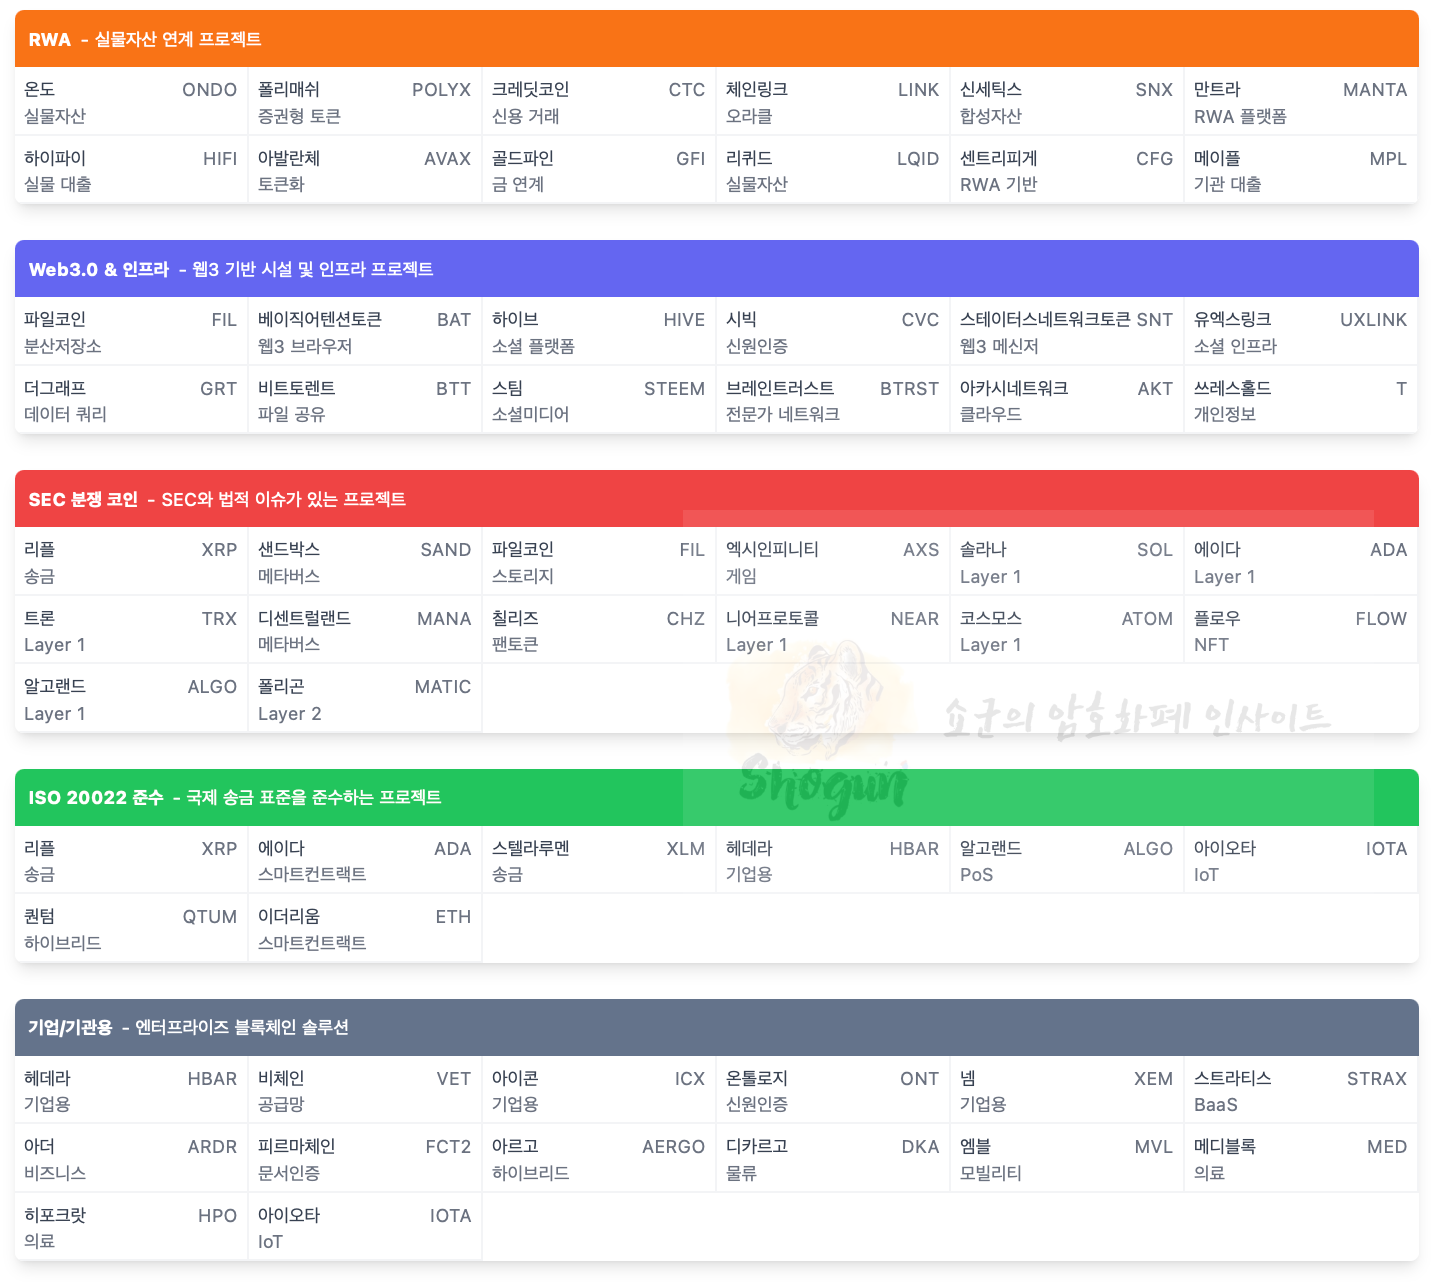Open the 넴 XEM cell
1438x1282 pixels.
click(x=1067, y=1090)
